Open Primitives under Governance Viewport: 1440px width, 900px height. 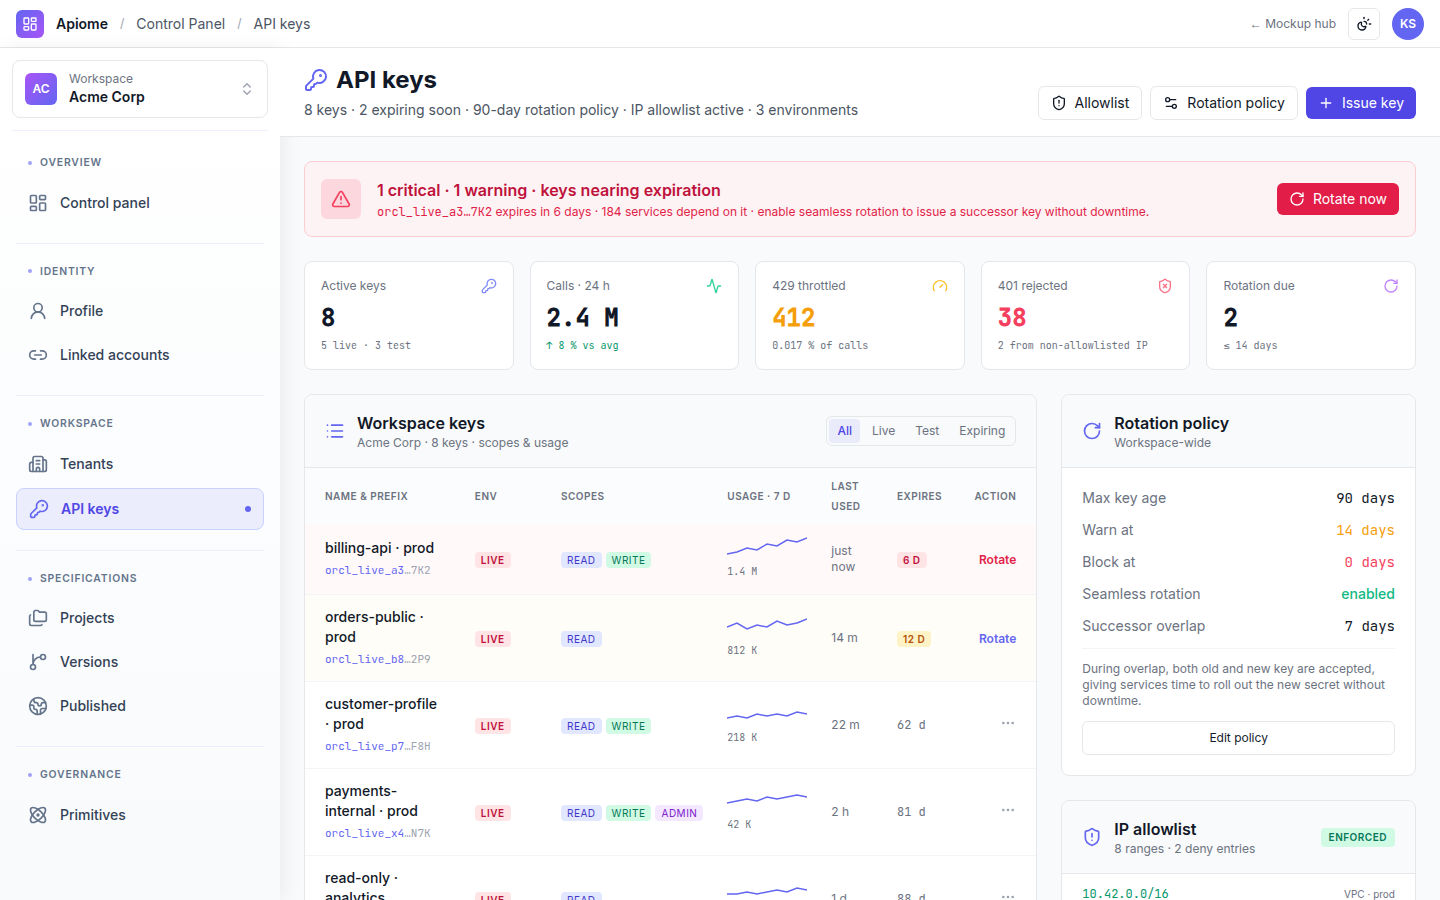pos(140,815)
